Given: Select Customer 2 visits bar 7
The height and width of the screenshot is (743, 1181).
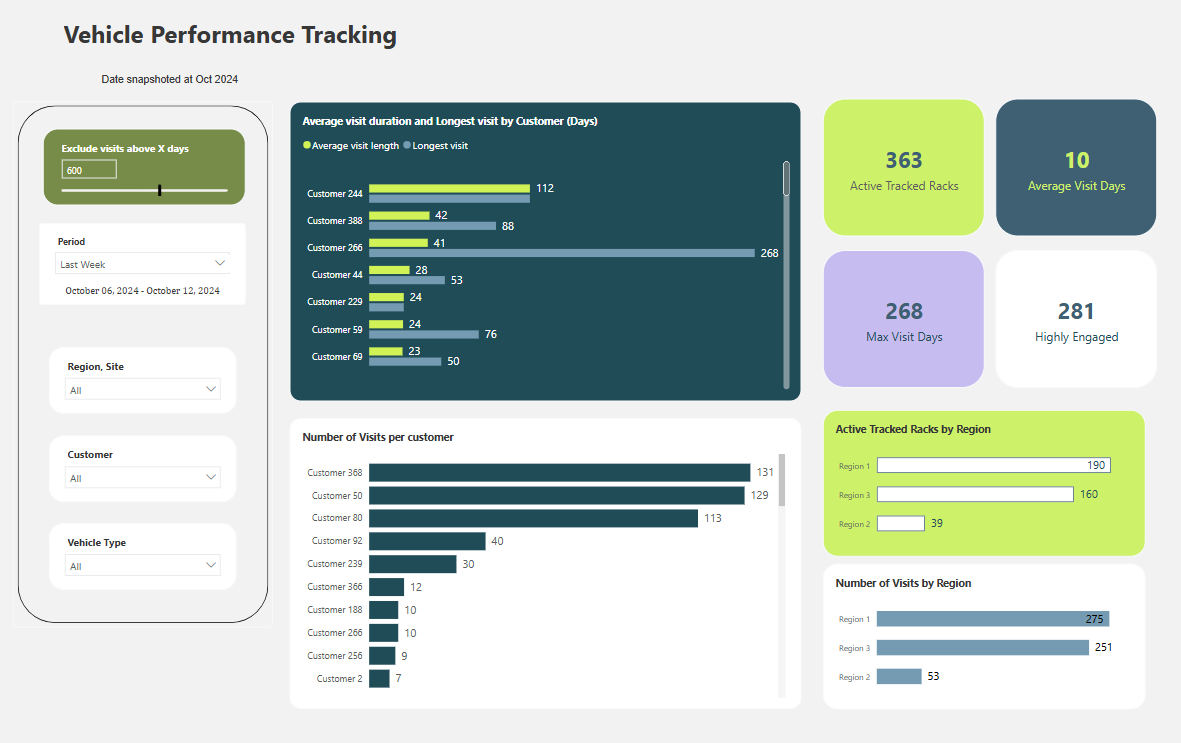Looking at the screenshot, I should (x=380, y=678).
